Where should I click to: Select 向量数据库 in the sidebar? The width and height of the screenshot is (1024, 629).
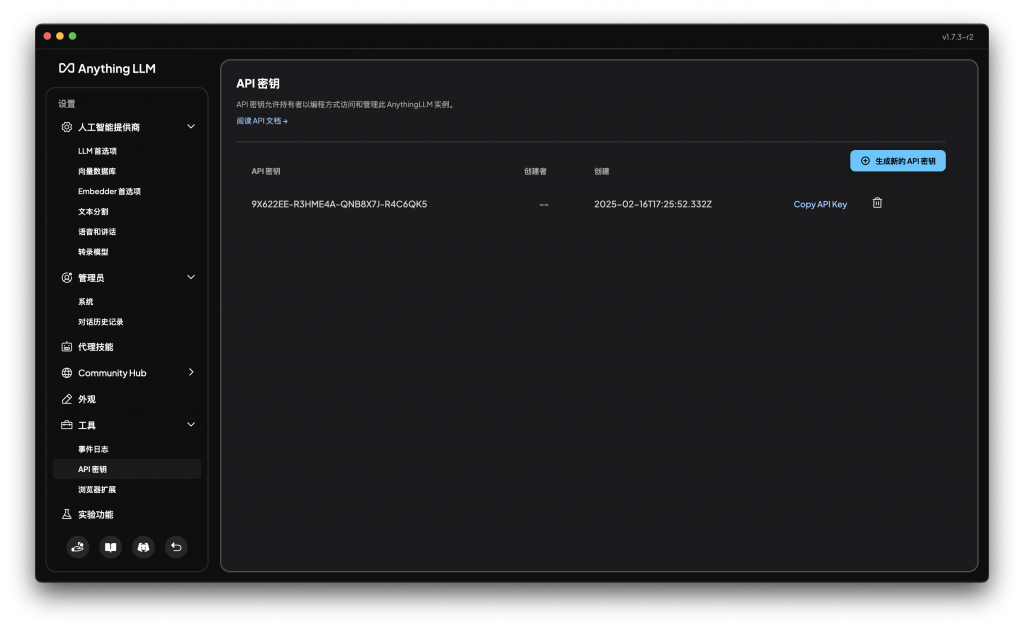(97, 171)
